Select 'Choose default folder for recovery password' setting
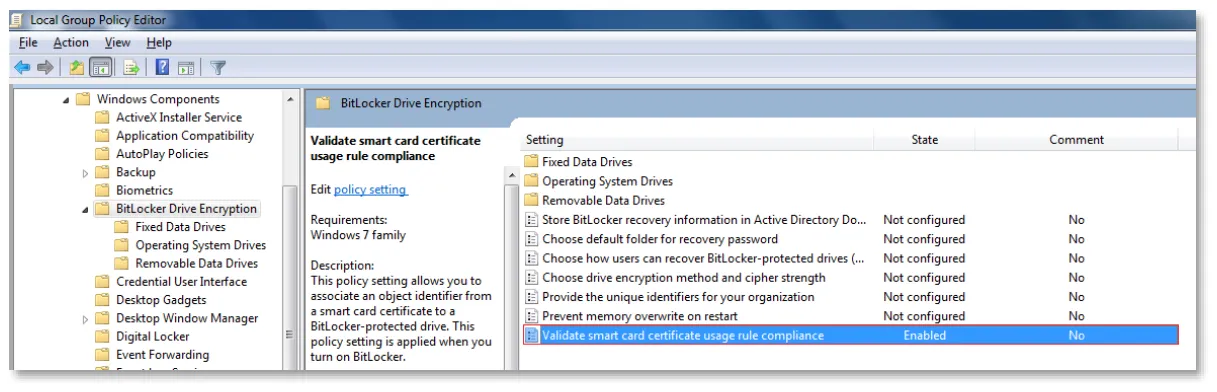 [660, 240]
